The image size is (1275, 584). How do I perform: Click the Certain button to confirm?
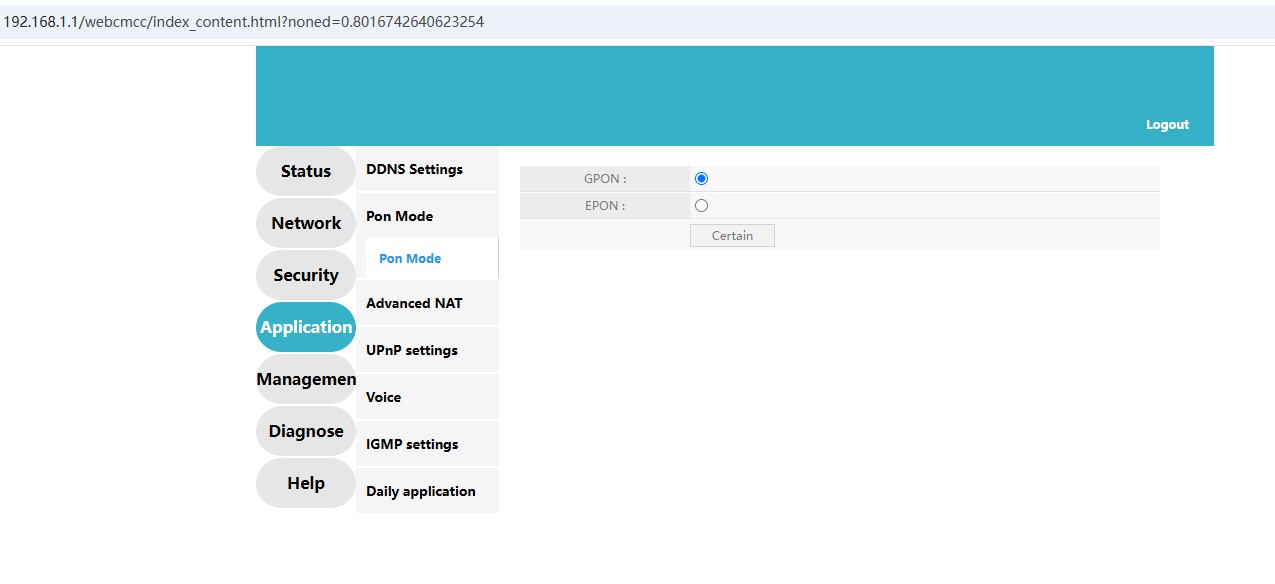coord(731,235)
